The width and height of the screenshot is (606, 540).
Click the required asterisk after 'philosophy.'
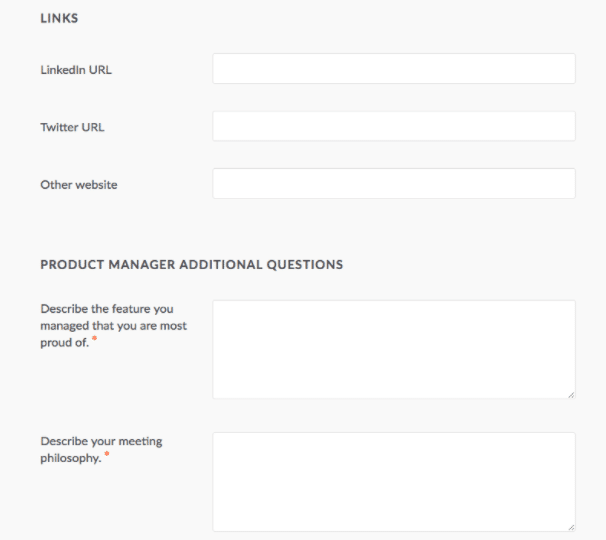click(x=107, y=454)
